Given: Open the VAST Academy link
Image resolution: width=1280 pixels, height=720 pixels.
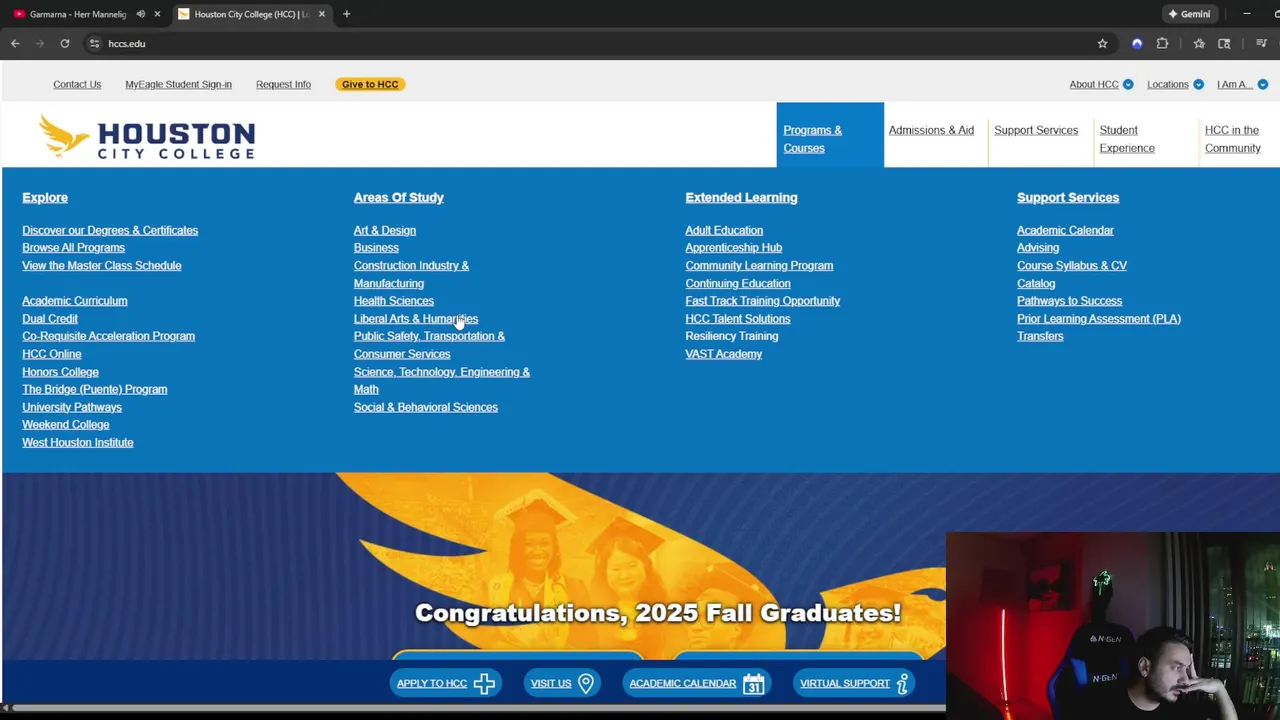Looking at the screenshot, I should [x=724, y=354].
